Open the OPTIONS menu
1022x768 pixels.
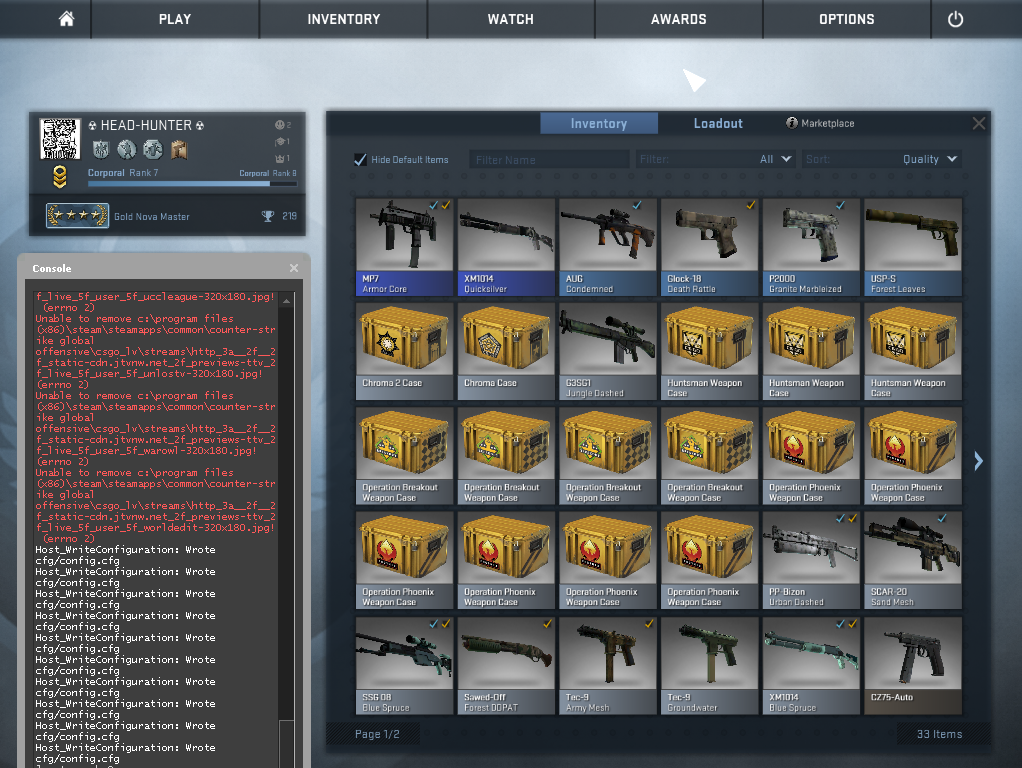[x=847, y=19]
